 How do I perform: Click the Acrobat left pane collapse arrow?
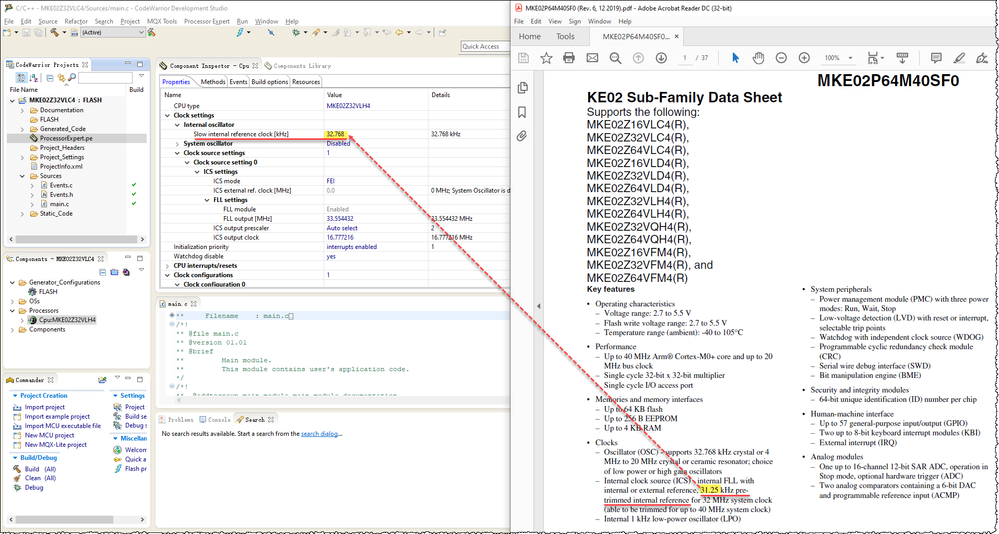click(538, 306)
